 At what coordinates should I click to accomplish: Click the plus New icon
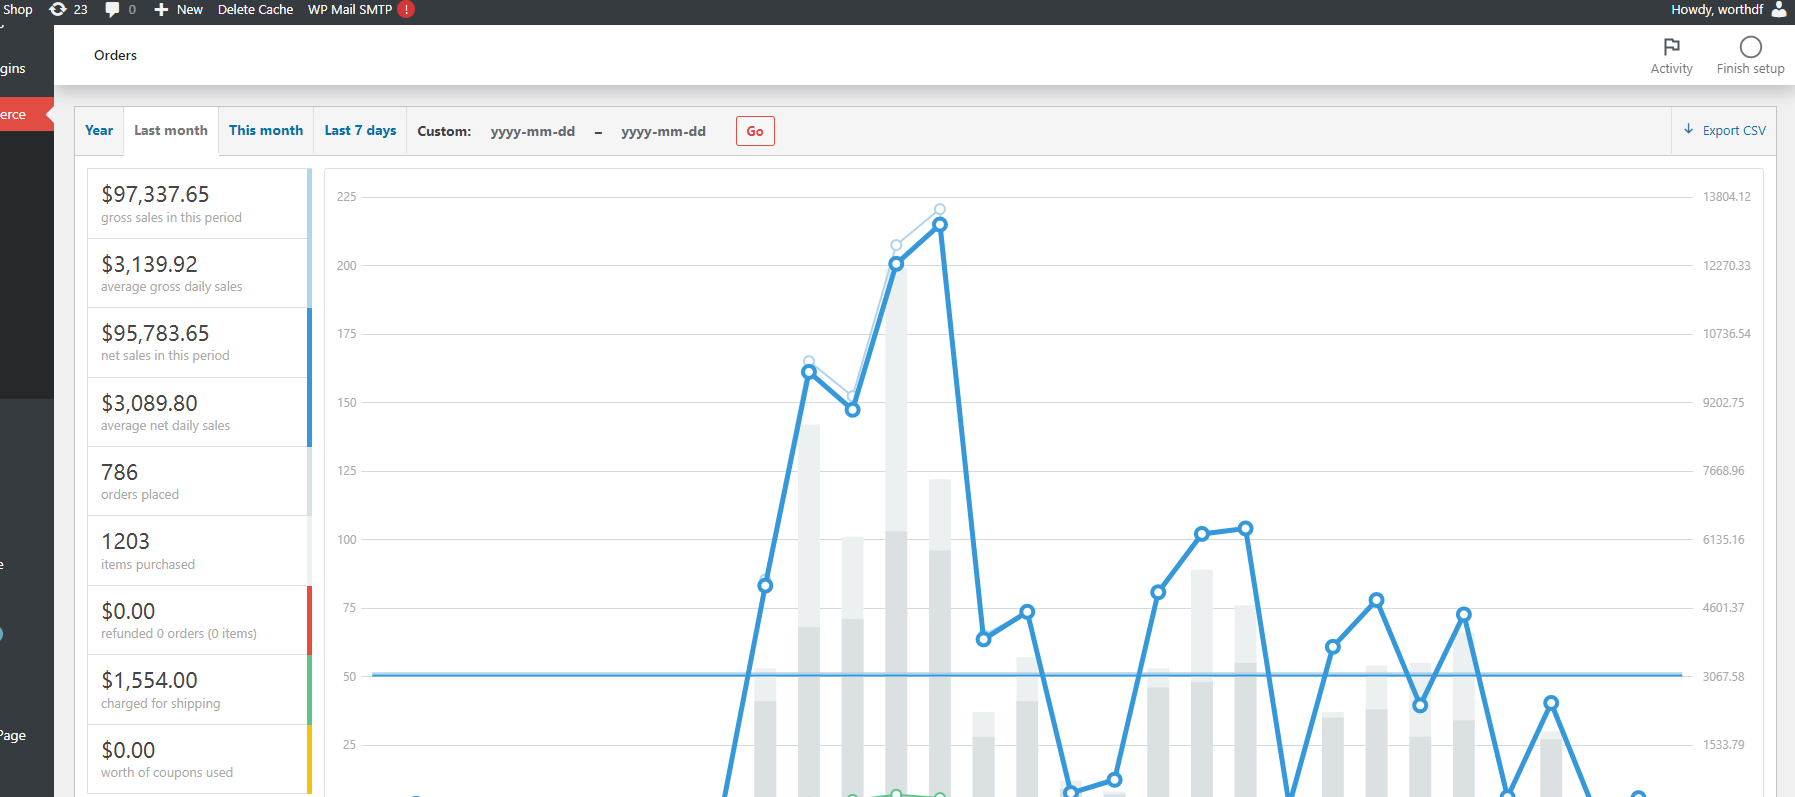161,9
